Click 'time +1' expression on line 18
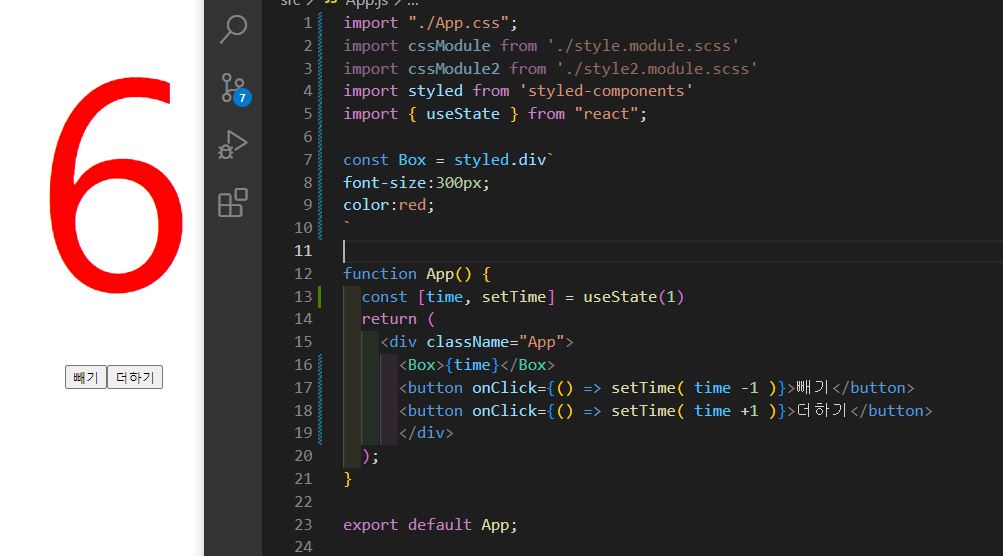The height and width of the screenshot is (556, 1003). point(726,411)
